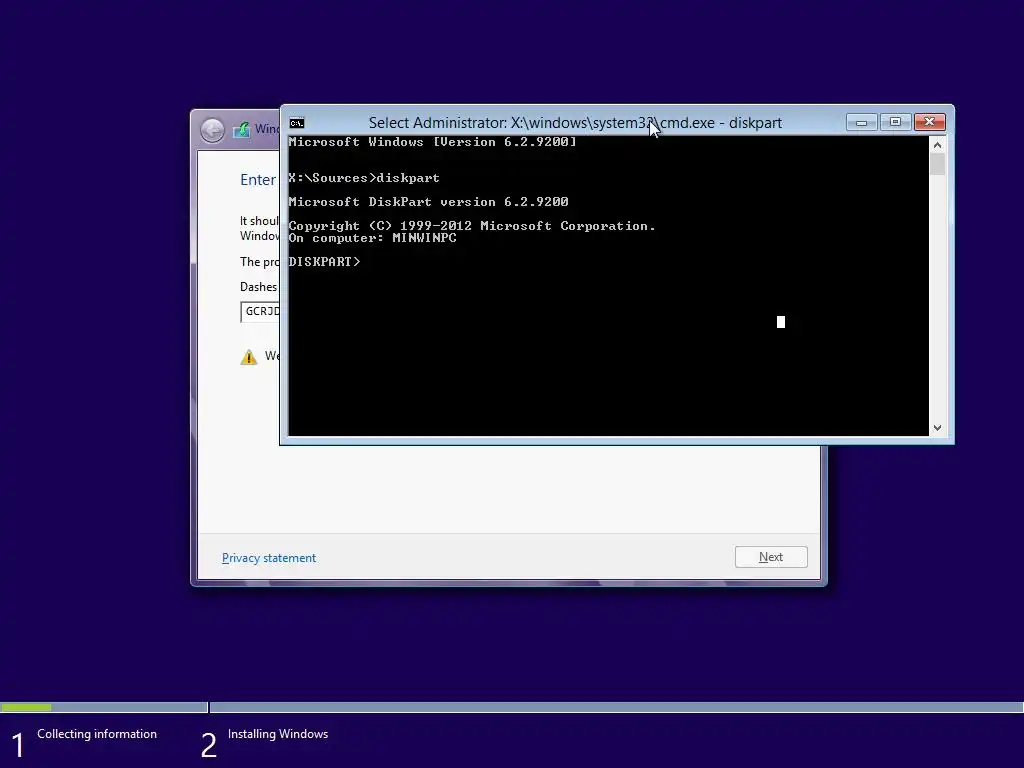
Task: Click the 'Collecting information' step label
Action: tap(97, 734)
